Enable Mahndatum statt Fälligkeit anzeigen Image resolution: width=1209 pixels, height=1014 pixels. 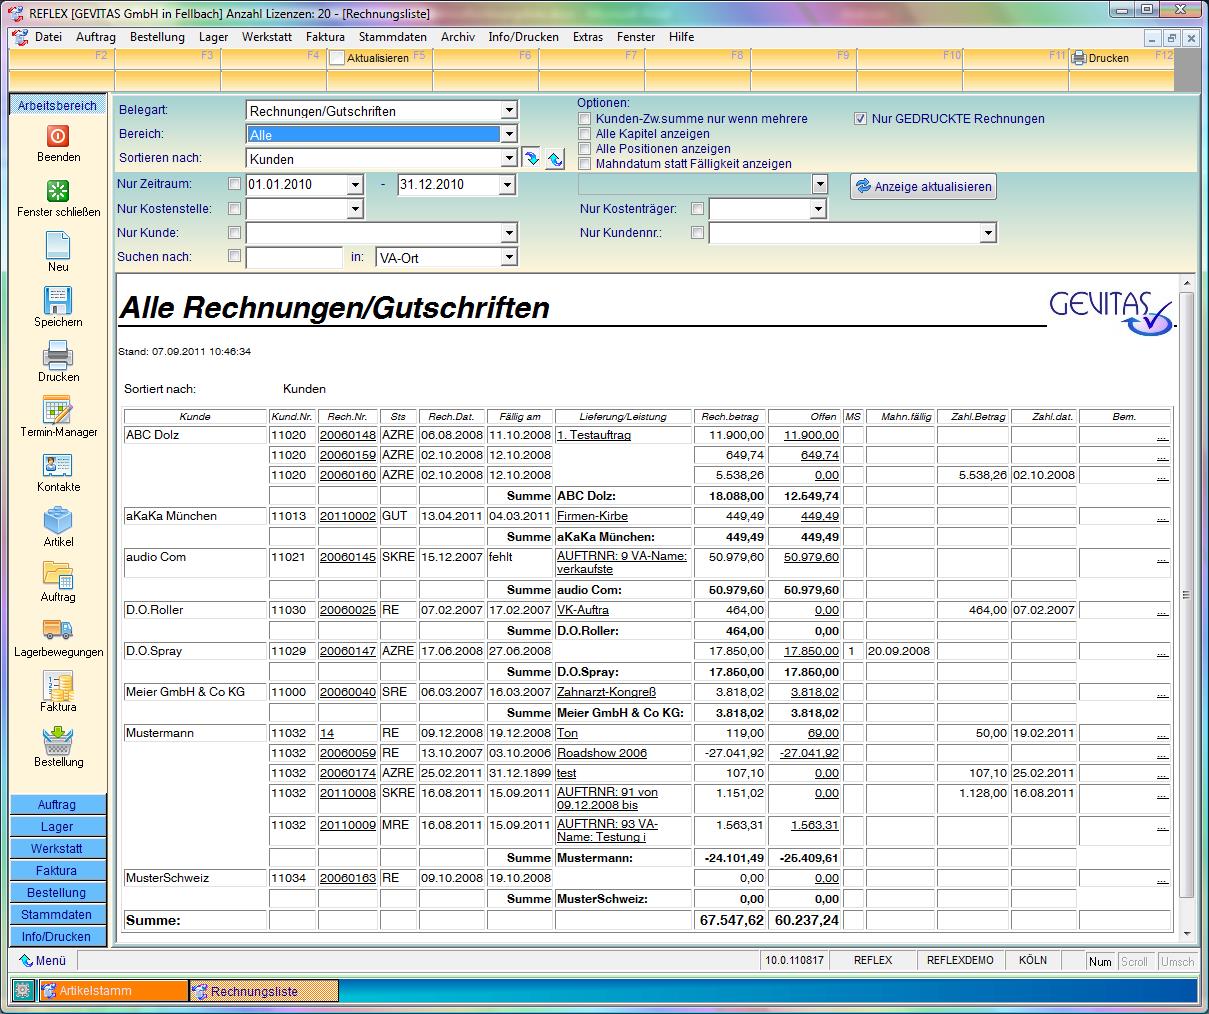pyautogui.click(x=585, y=164)
